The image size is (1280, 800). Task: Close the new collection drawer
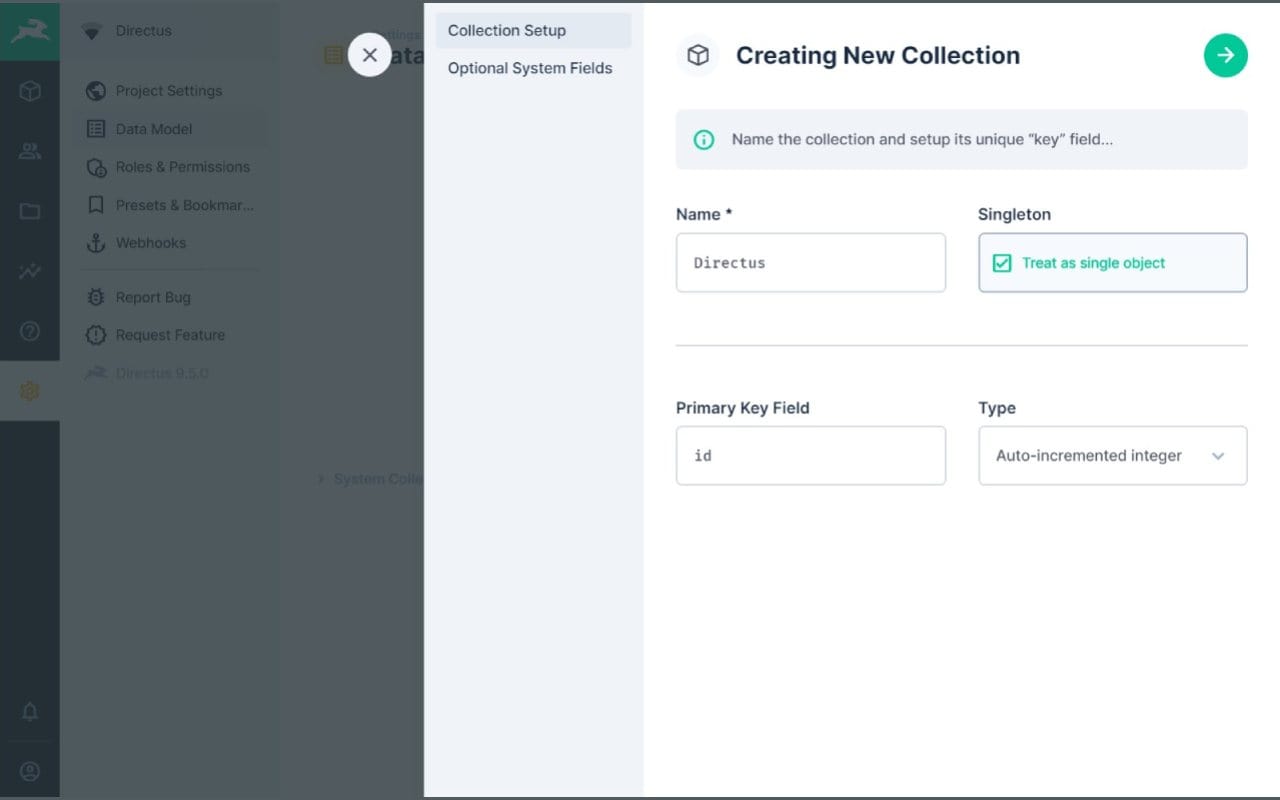point(370,55)
